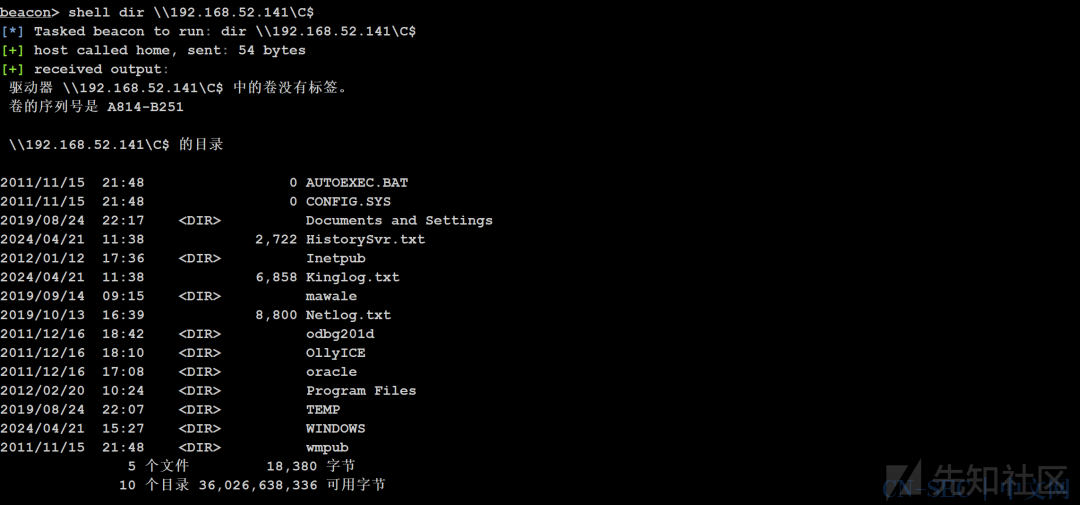Select the WINDOWS directory name
The height and width of the screenshot is (505, 1080).
pos(335,429)
